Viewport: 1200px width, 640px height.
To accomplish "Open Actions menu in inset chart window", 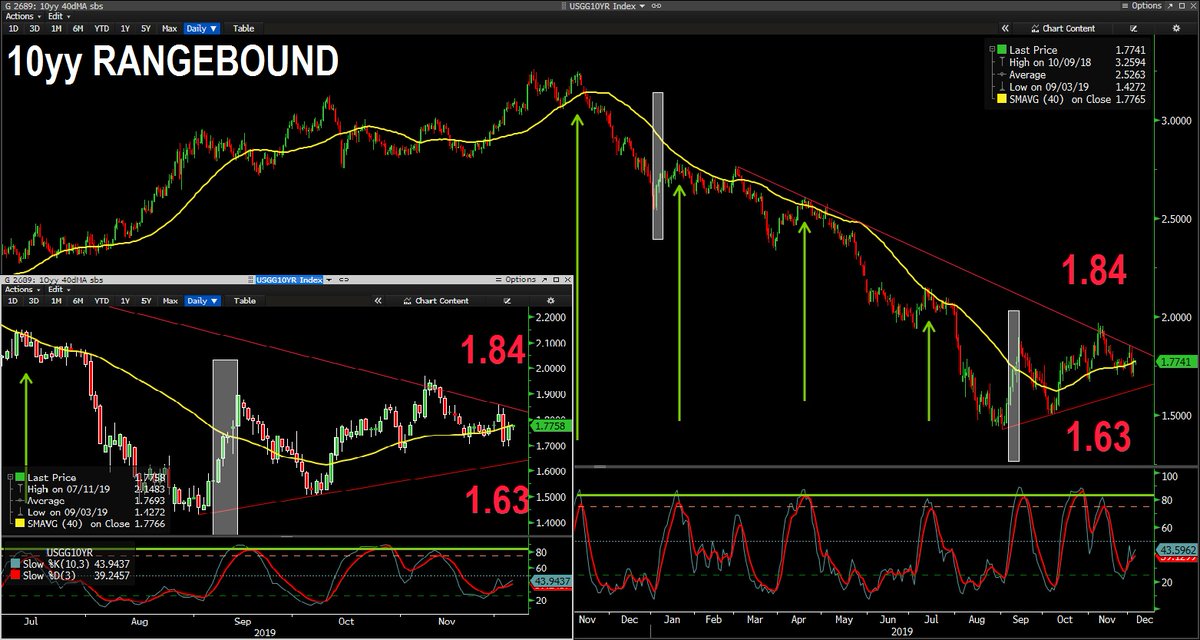I will point(22,290).
